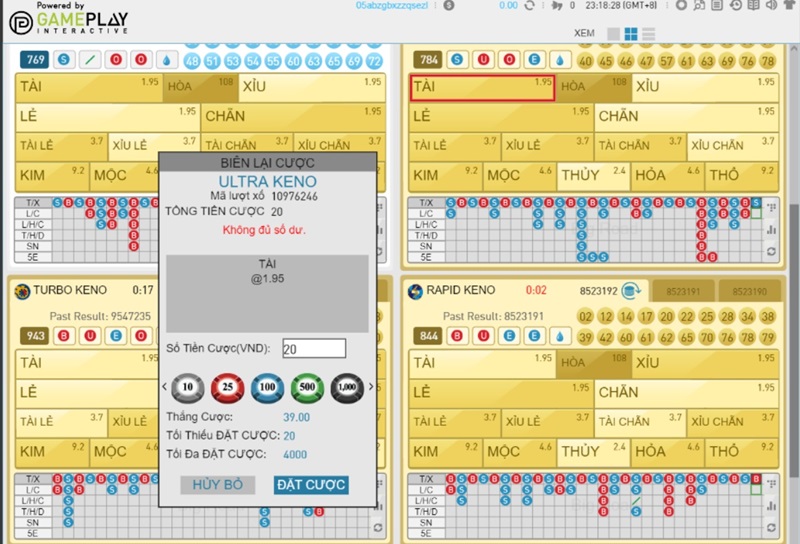Image resolution: width=800 pixels, height=544 pixels.
Task: Mute sound with the speaker icon
Action: [771, 6]
